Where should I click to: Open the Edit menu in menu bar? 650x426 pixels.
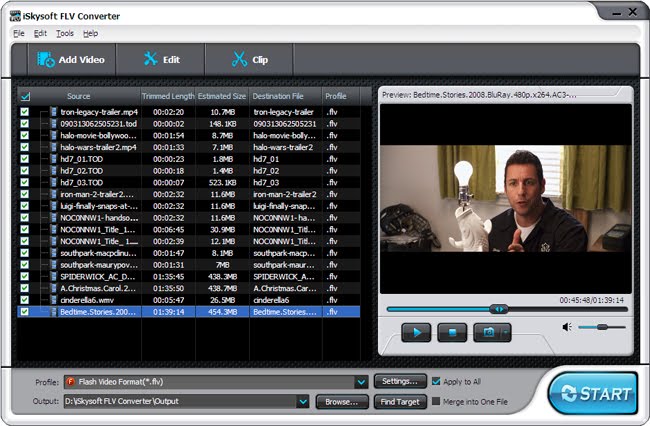click(40, 34)
